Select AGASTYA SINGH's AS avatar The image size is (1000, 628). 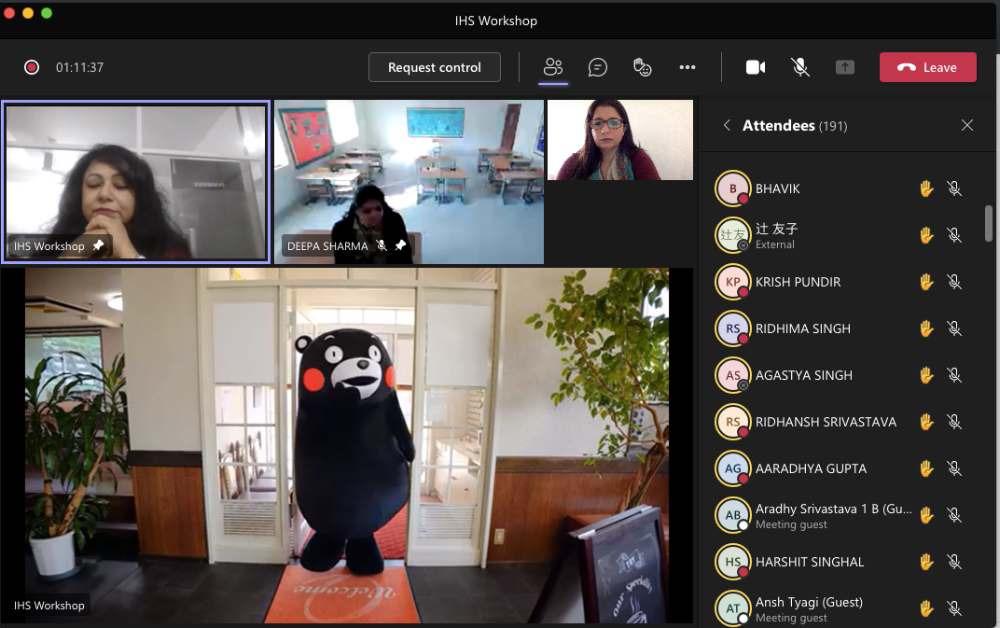[x=733, y=375]
